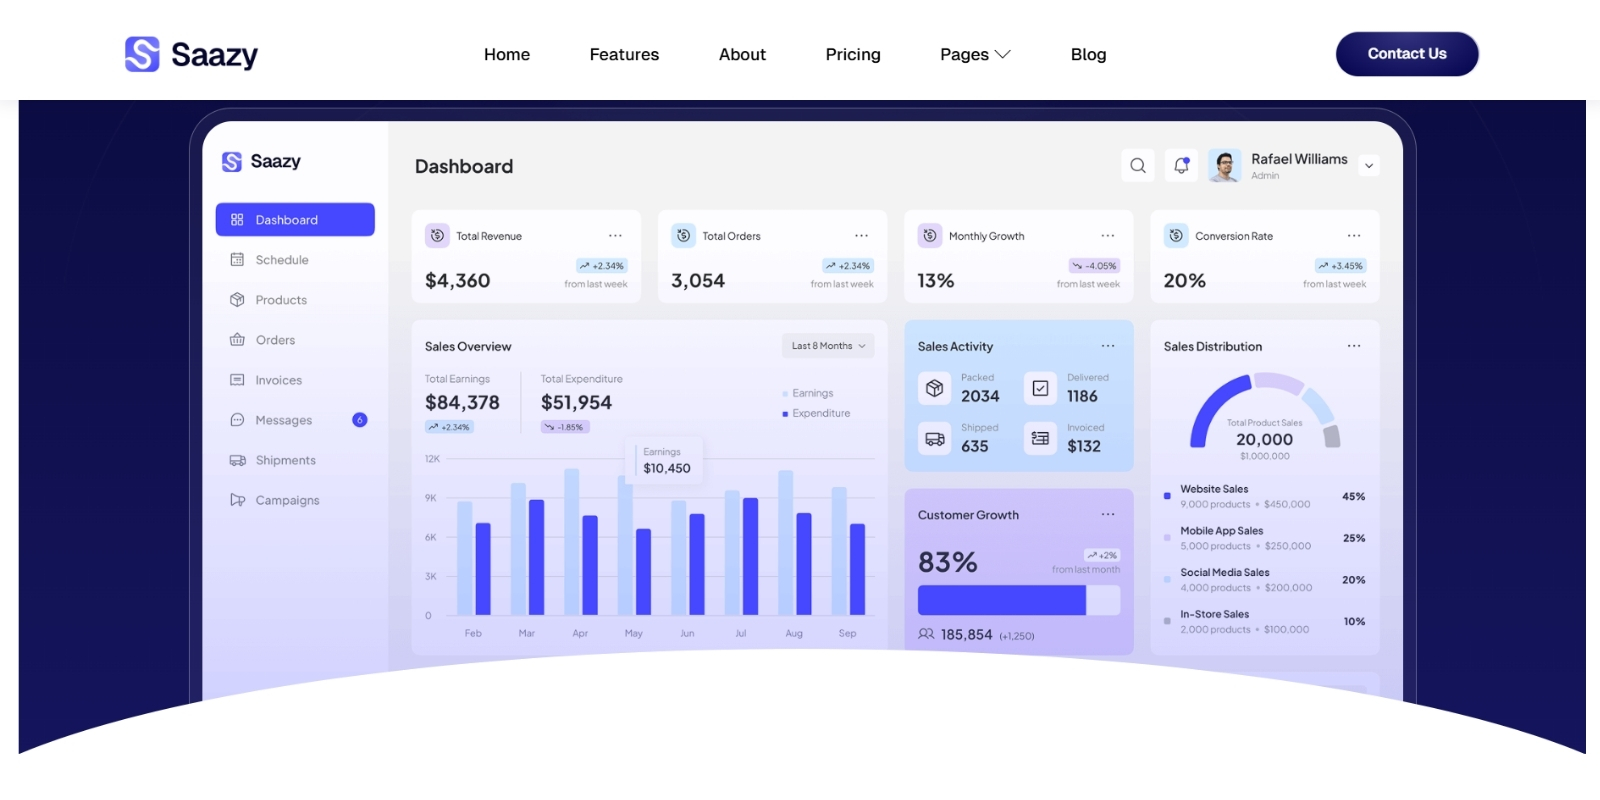This screenshot has width=1600, height=800.
Task: Open the Blog link
Action: point(1088,54)
